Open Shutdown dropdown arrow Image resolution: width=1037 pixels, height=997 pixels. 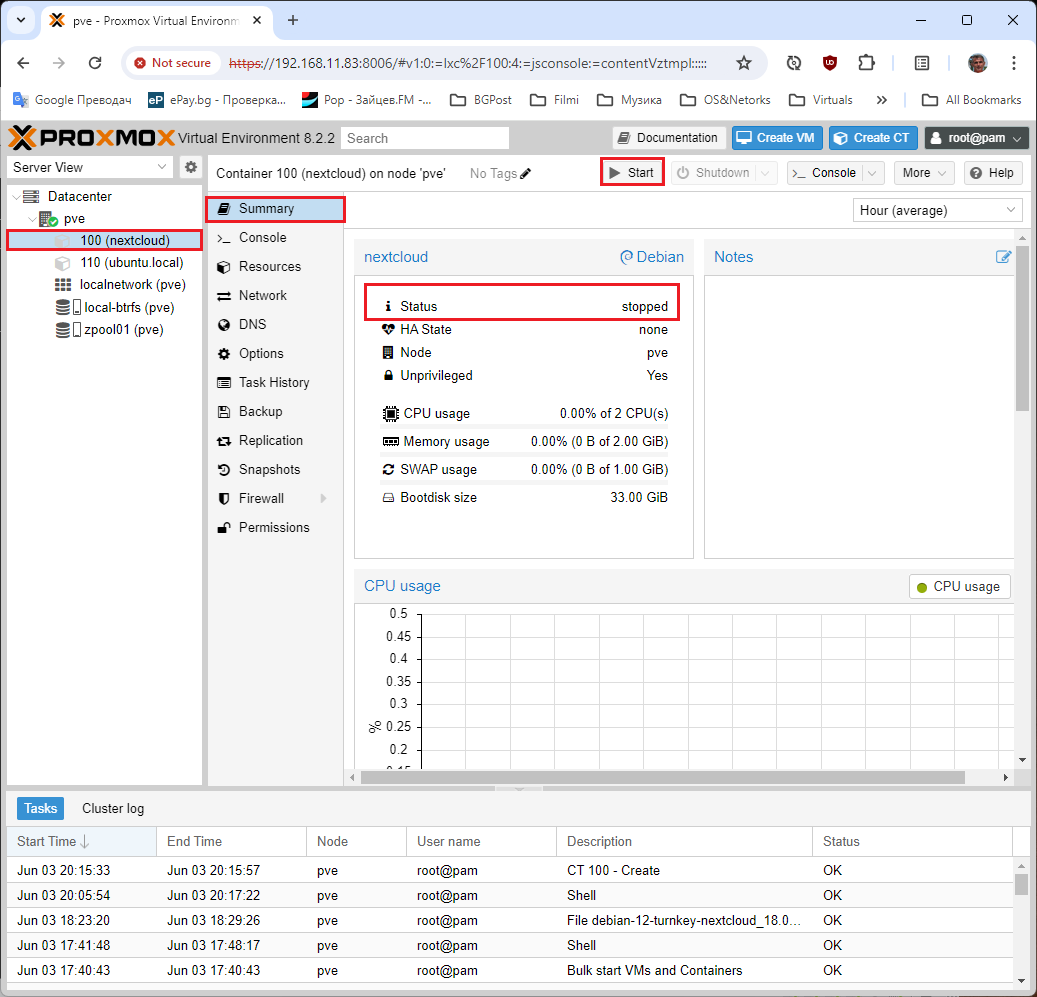(765, 173)
